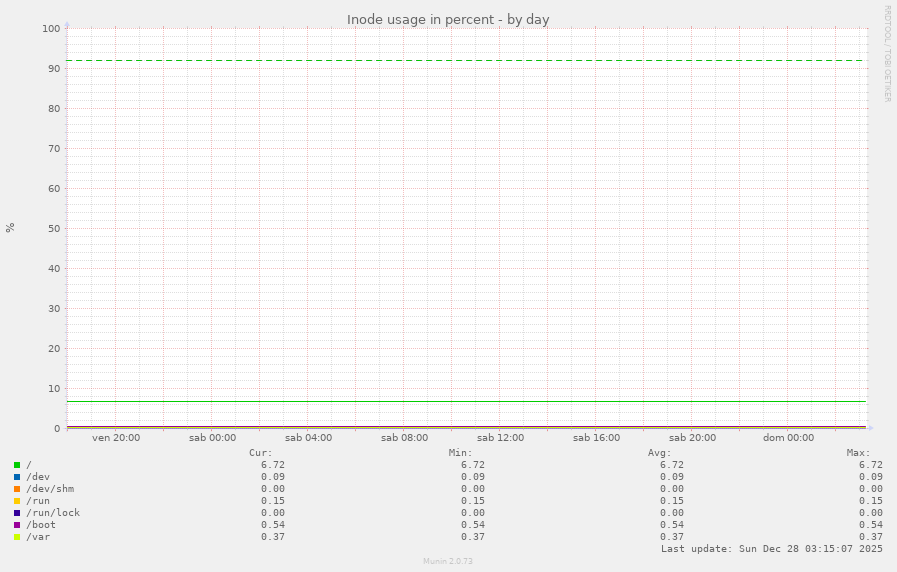Click the 'dom 00:00' time axis label
Viewport: 897px width, 572px height.
click(x=788, y=438)
